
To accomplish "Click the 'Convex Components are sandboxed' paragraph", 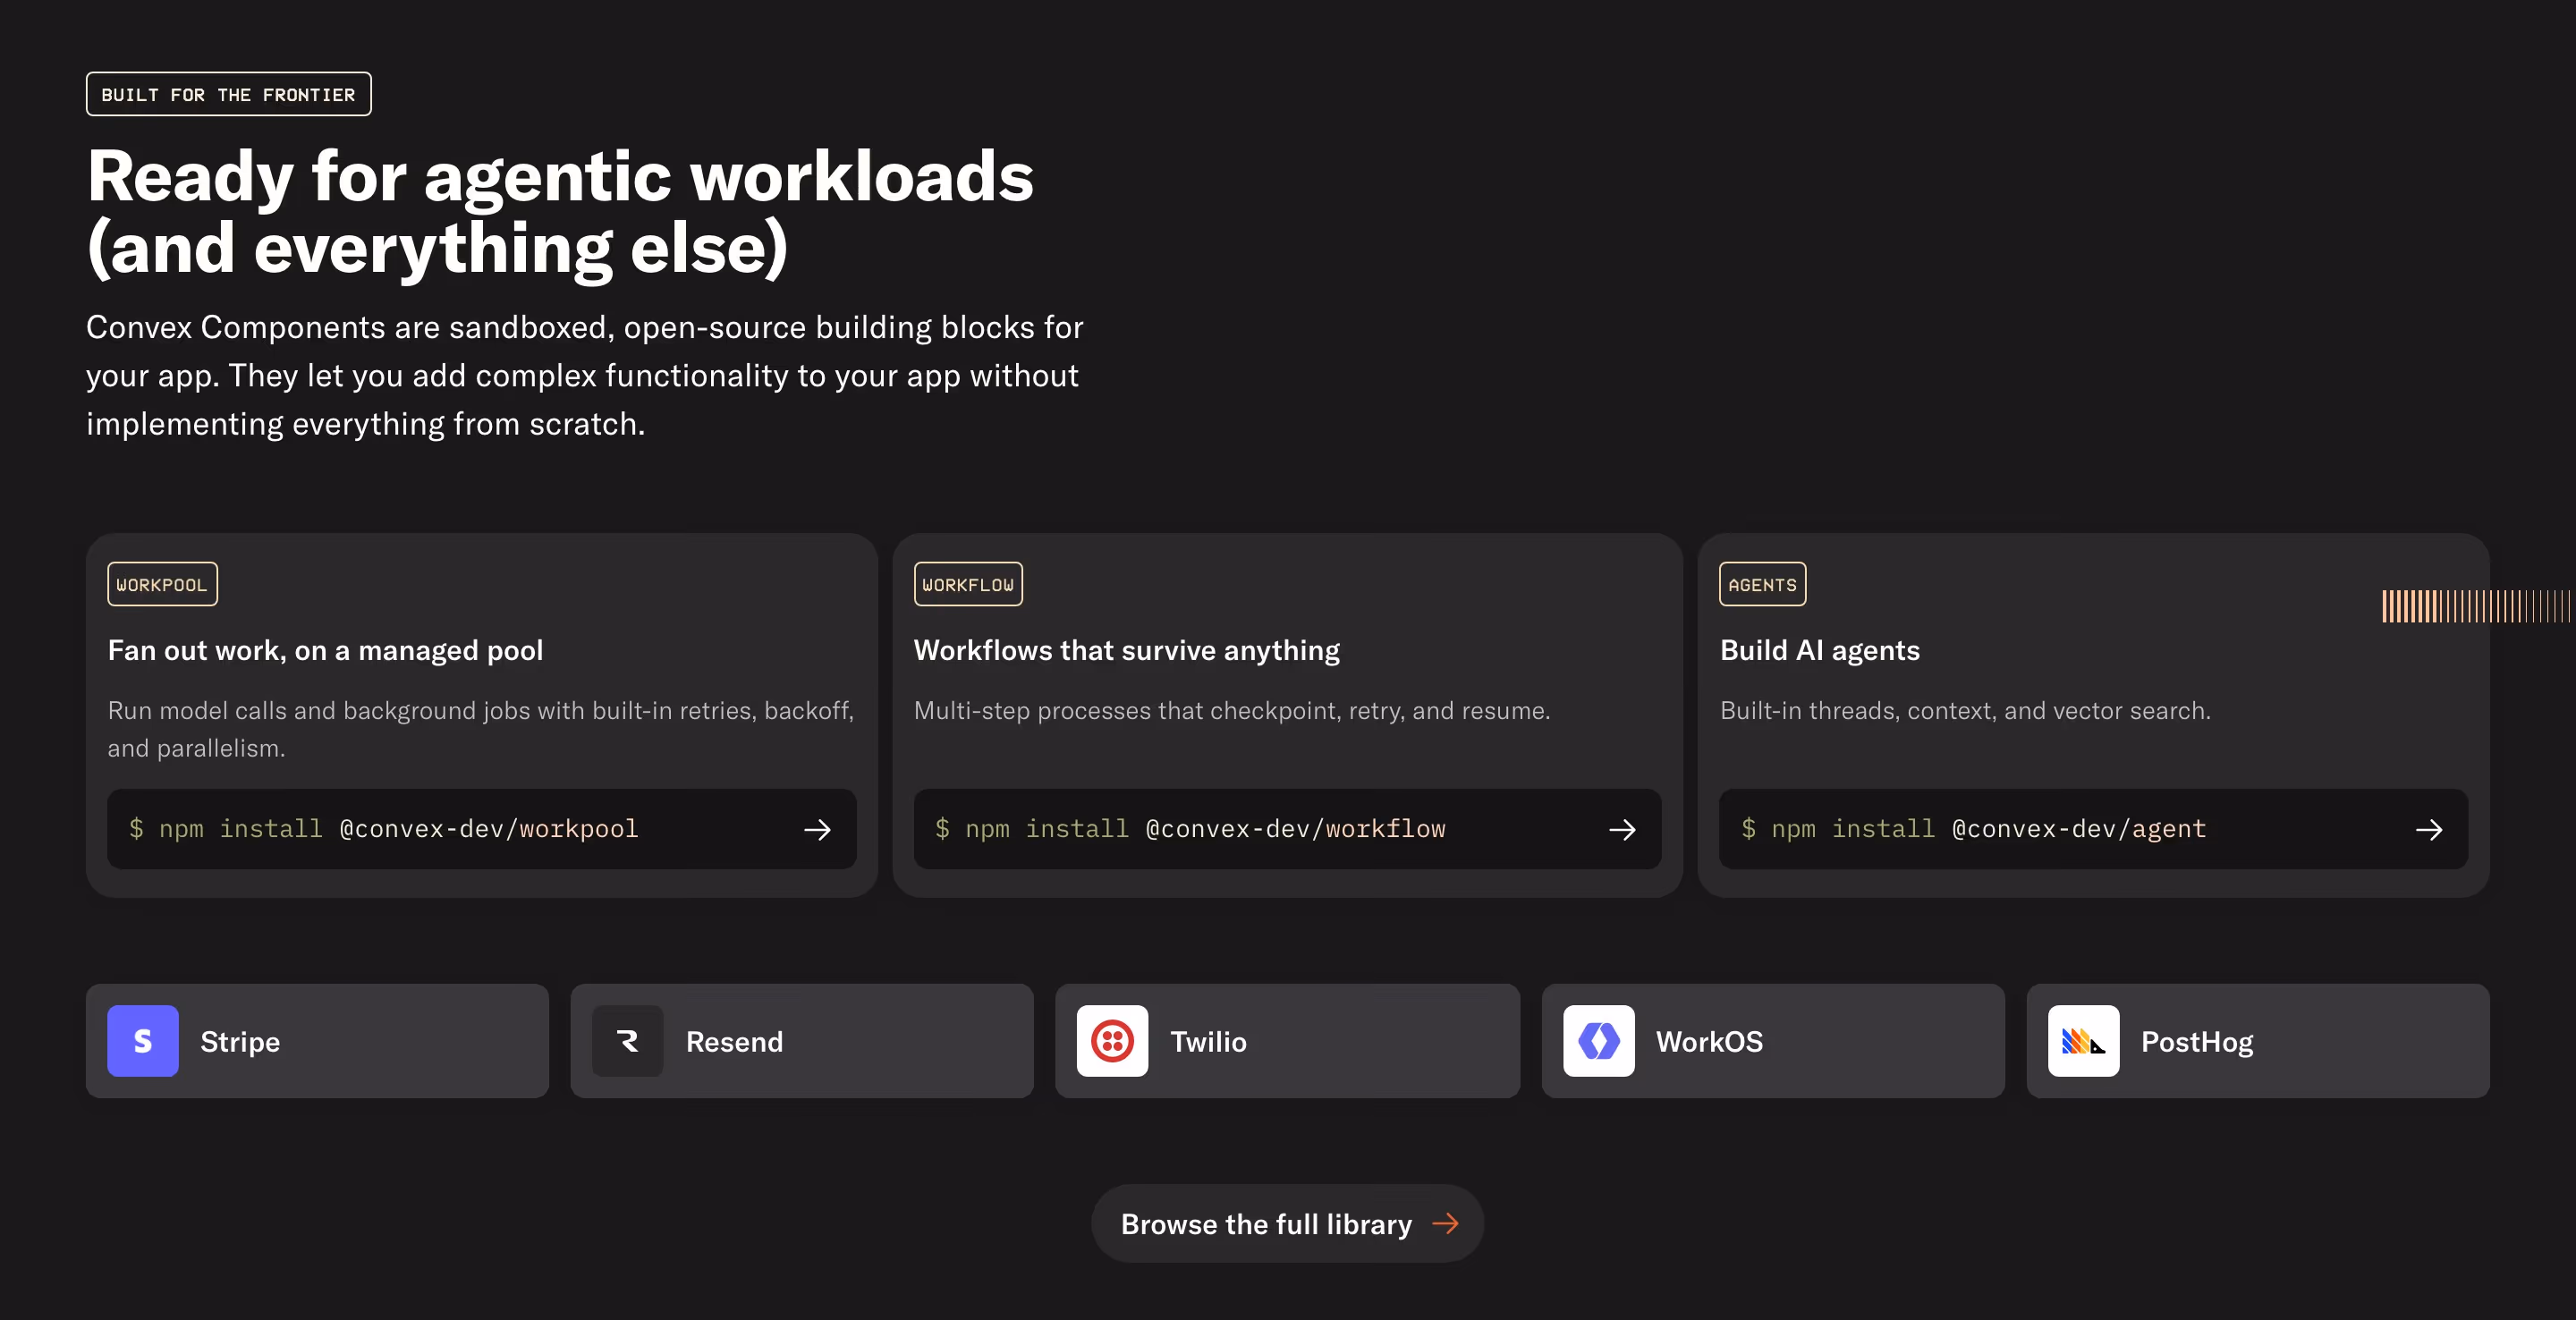I will pos(585,376).
